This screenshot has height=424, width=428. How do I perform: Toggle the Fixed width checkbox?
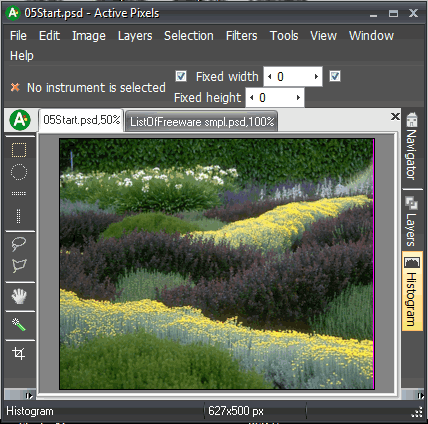181,76
